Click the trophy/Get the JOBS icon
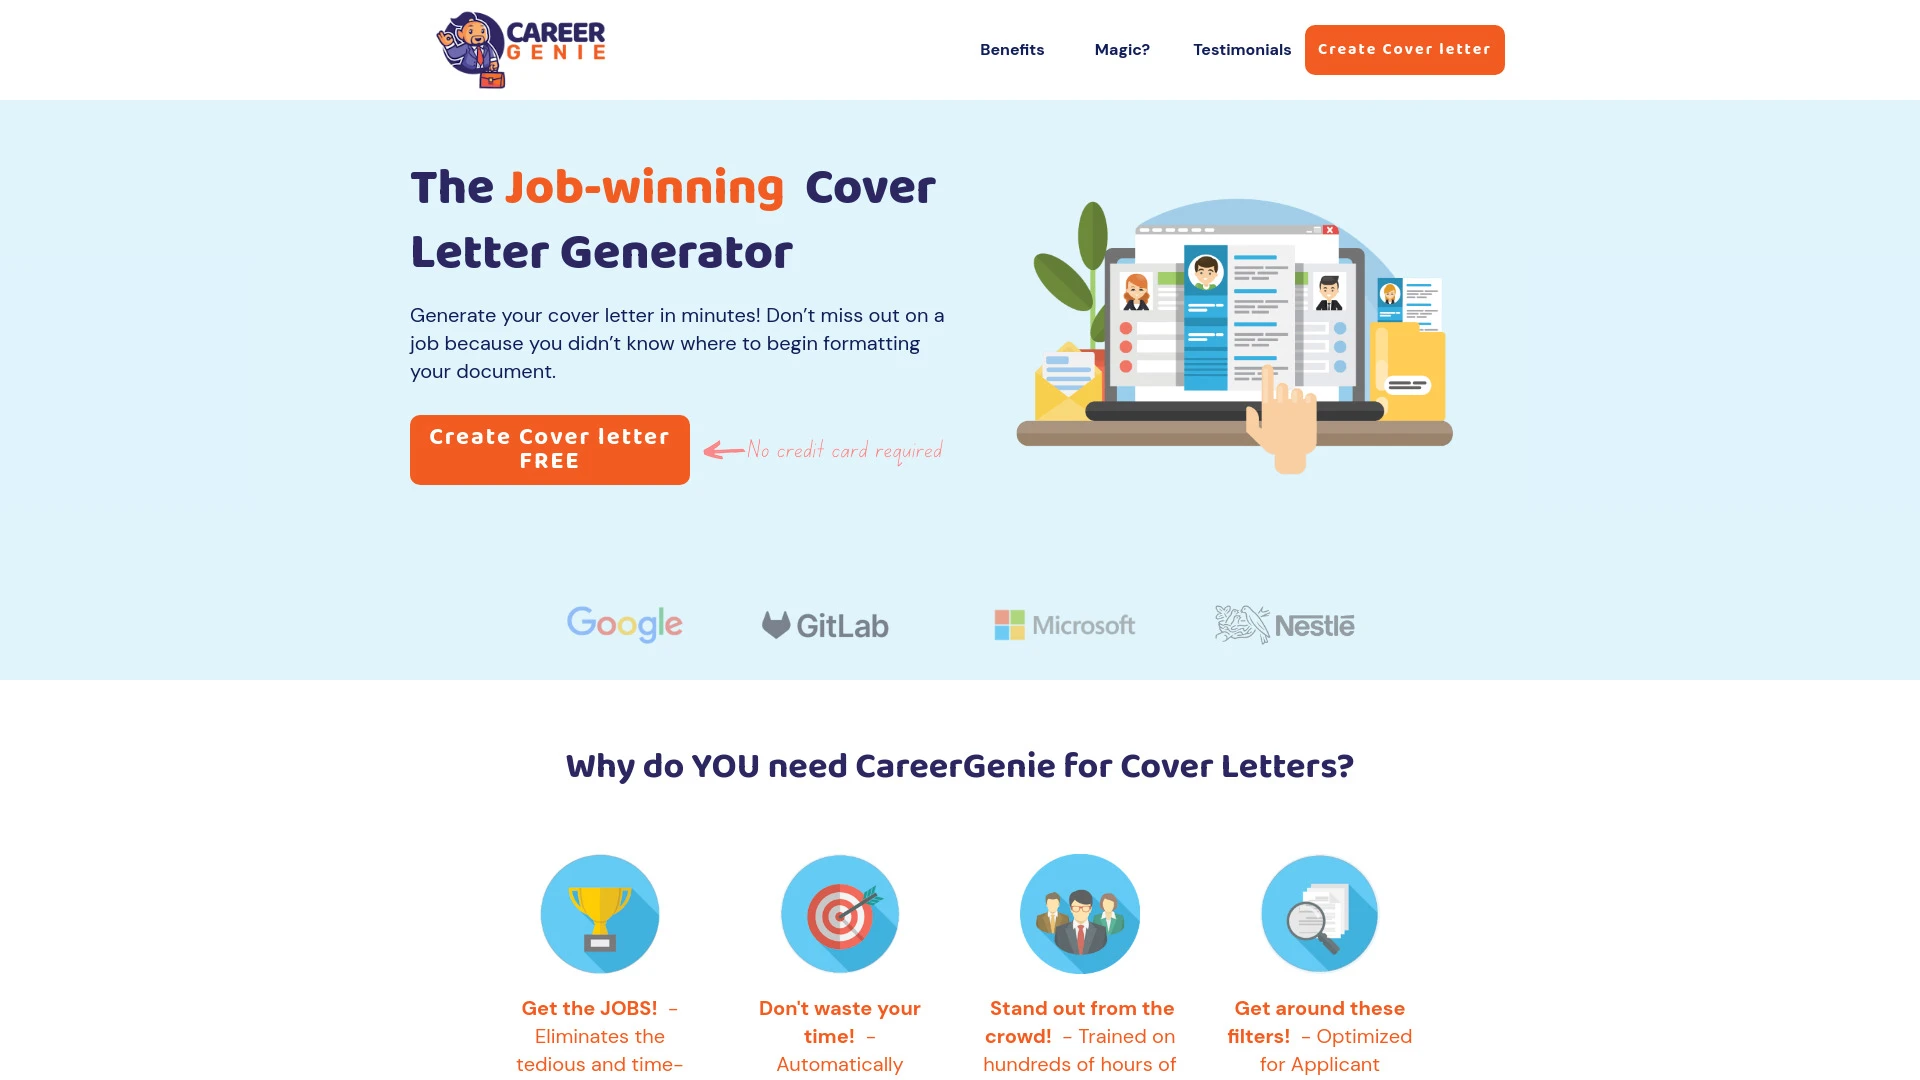Screen dimensions: 1920x1080 pos(600,913)
